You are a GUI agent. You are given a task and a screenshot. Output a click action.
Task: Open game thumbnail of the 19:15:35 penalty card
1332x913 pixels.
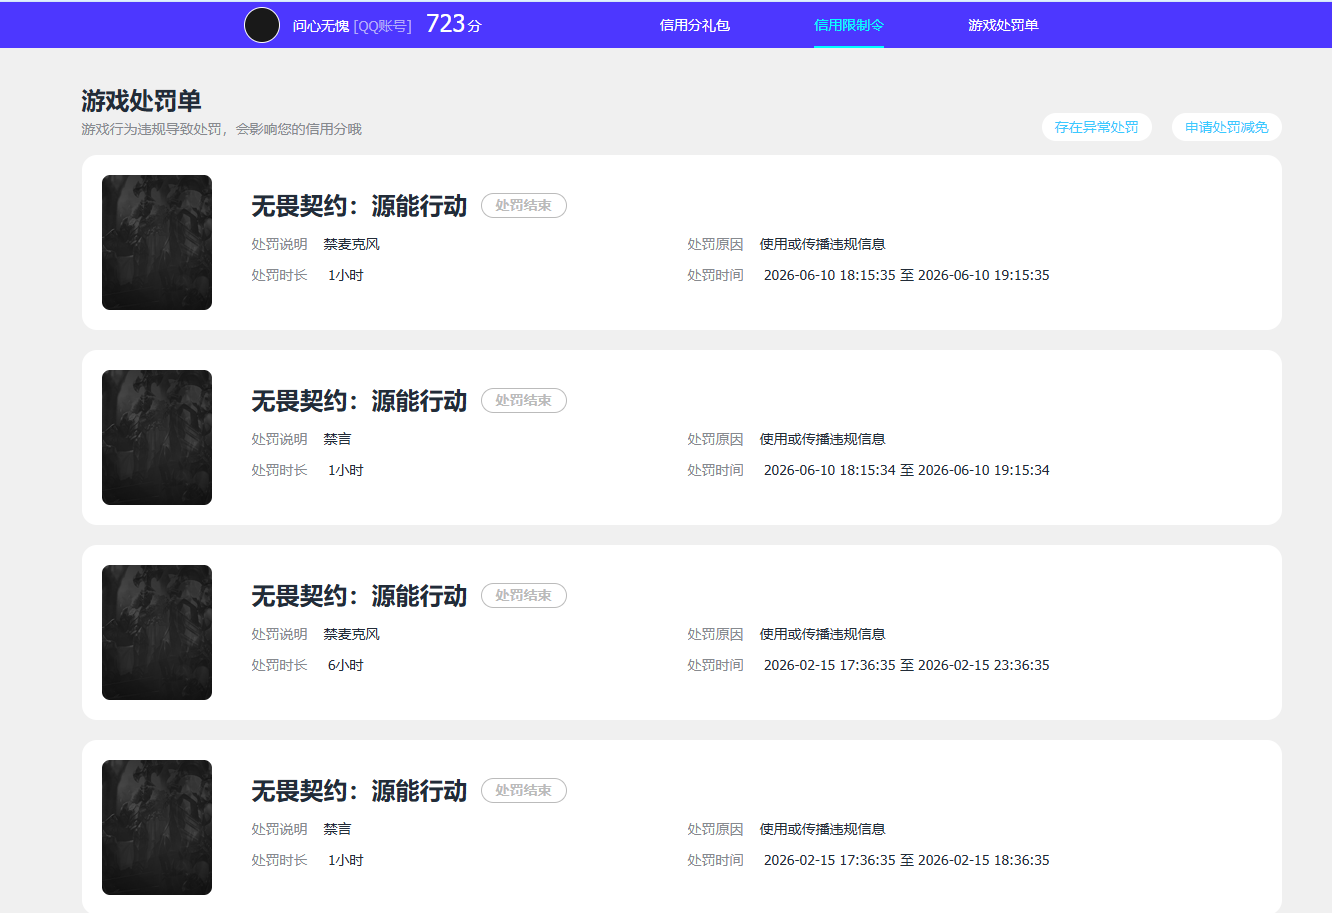[x=157, y=242]
